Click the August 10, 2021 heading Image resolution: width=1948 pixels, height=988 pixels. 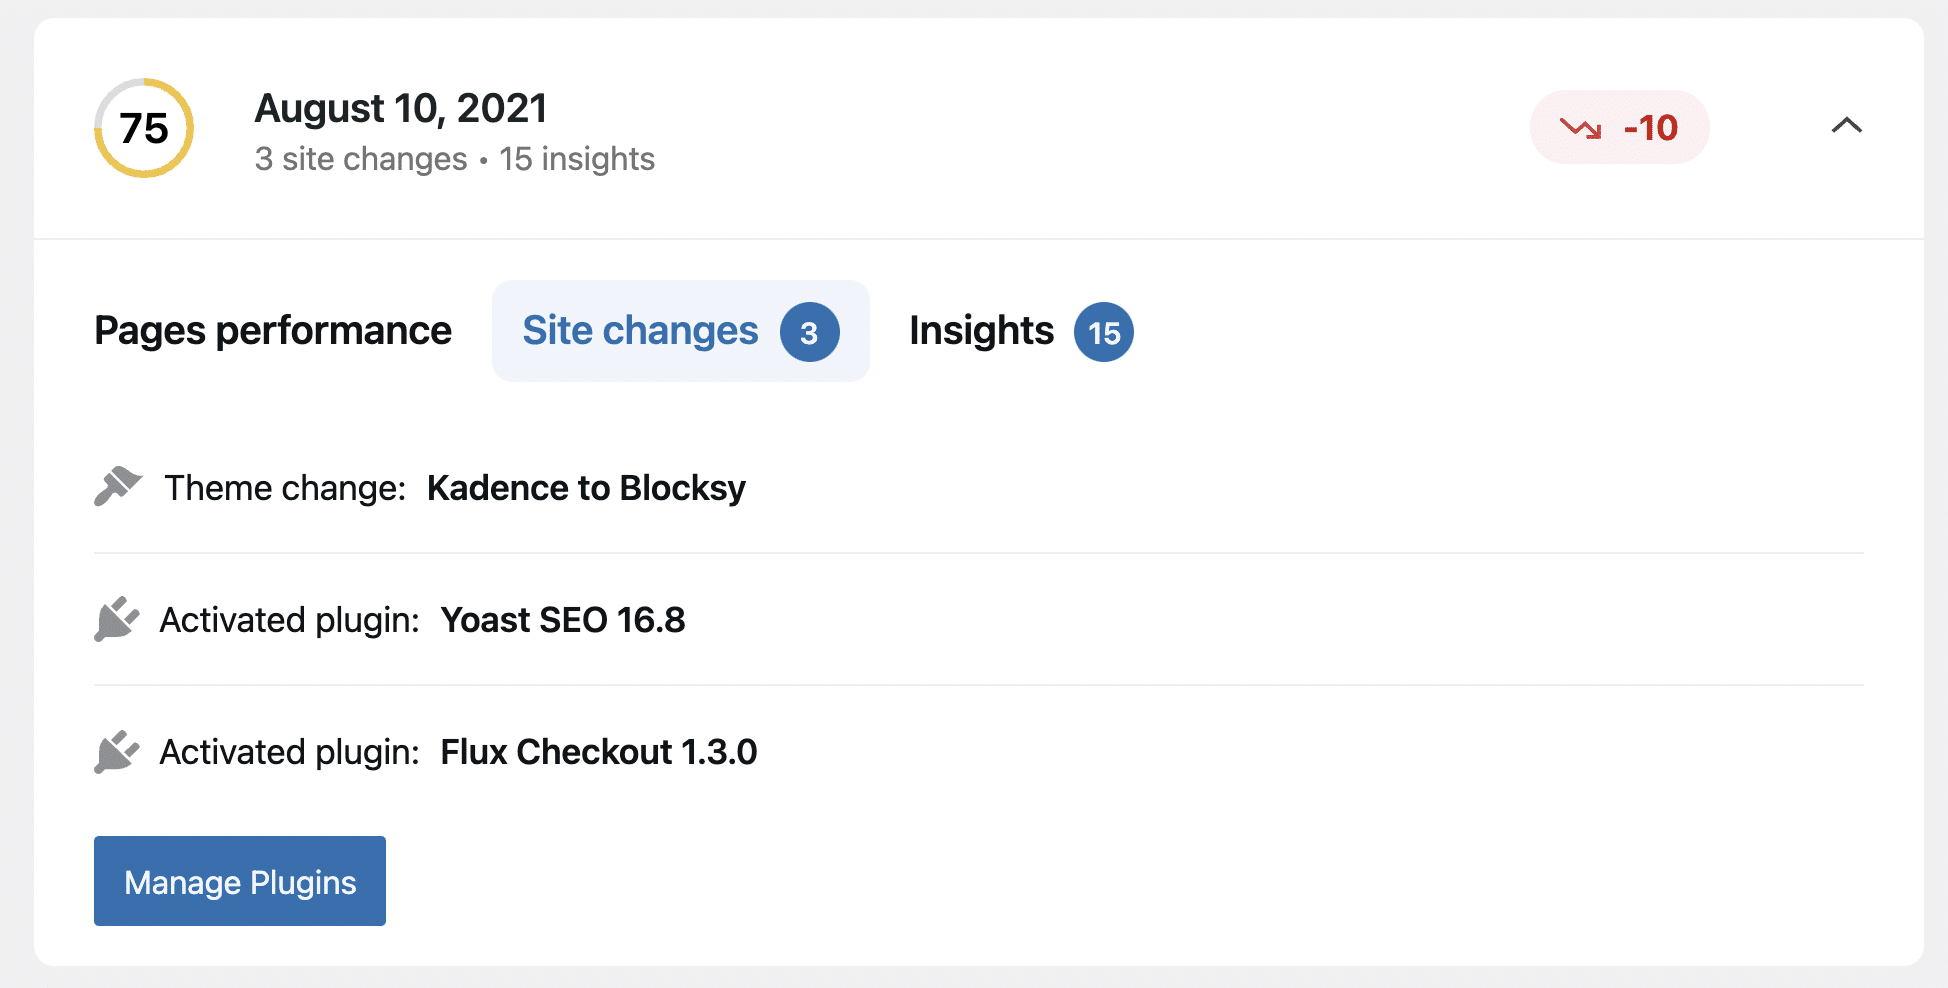tap(401, 108)
